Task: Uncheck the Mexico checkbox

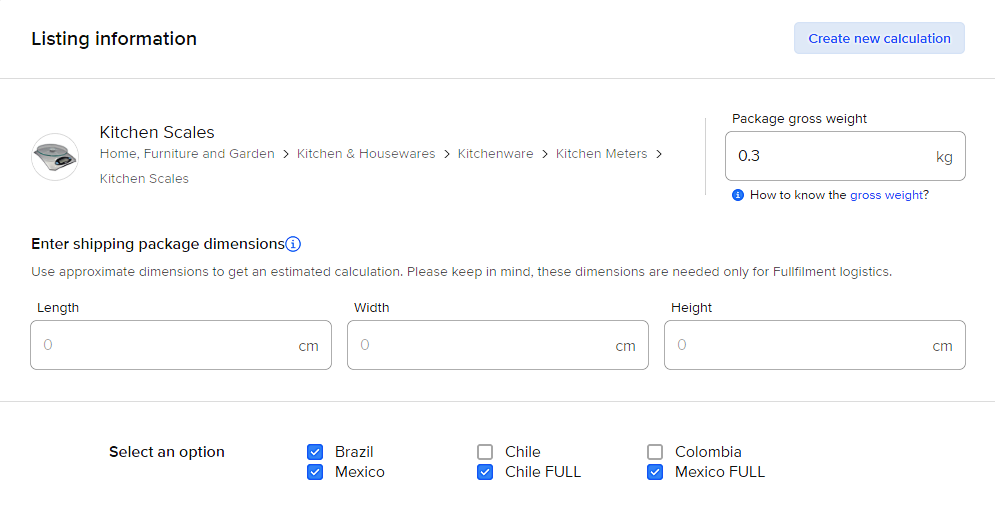Action: tap(315, 472)
